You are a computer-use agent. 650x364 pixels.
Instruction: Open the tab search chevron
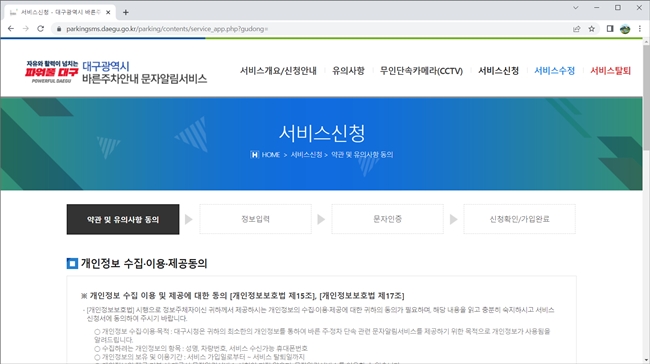tap(575, 7)
